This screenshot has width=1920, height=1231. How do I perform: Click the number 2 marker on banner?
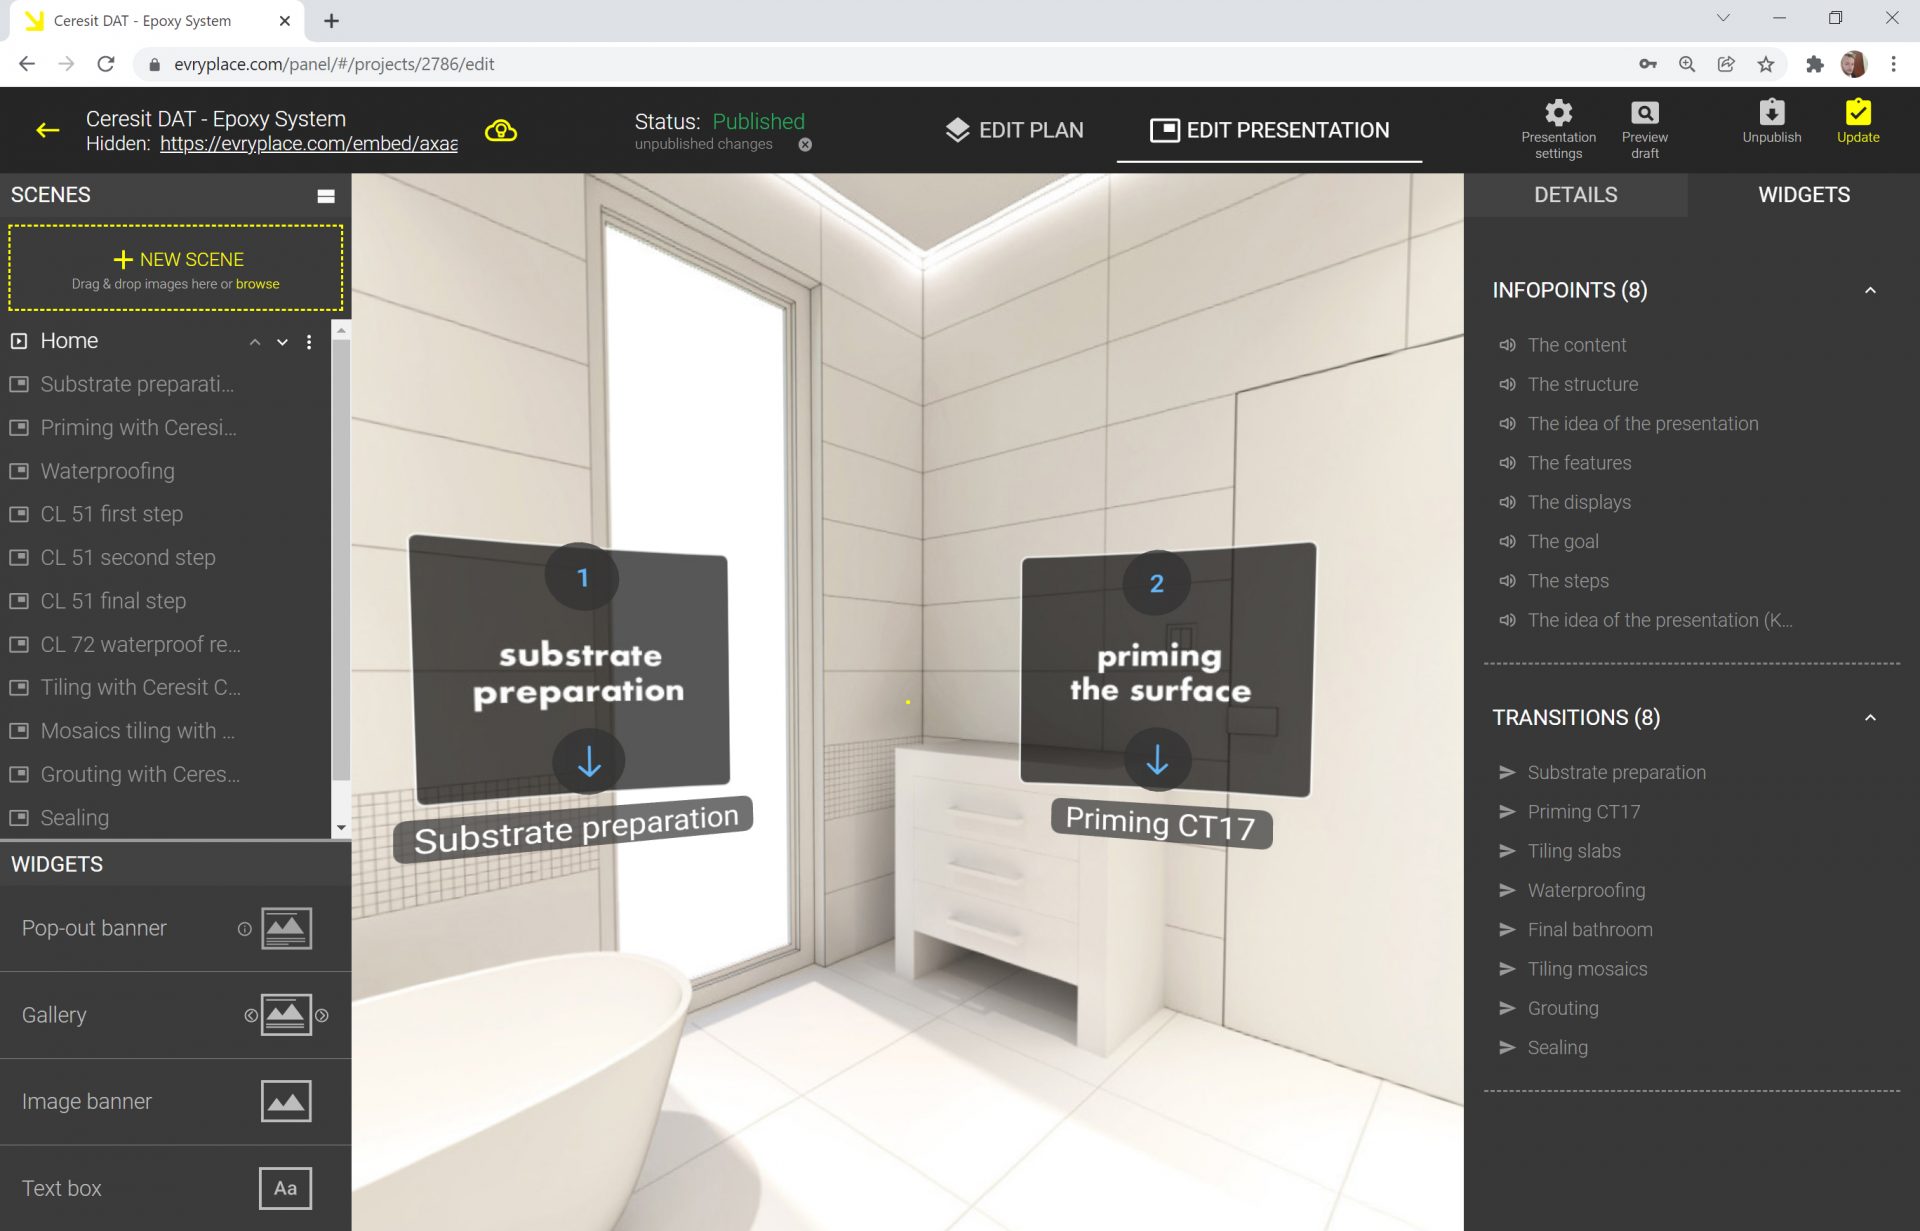tap(1157, 583)
